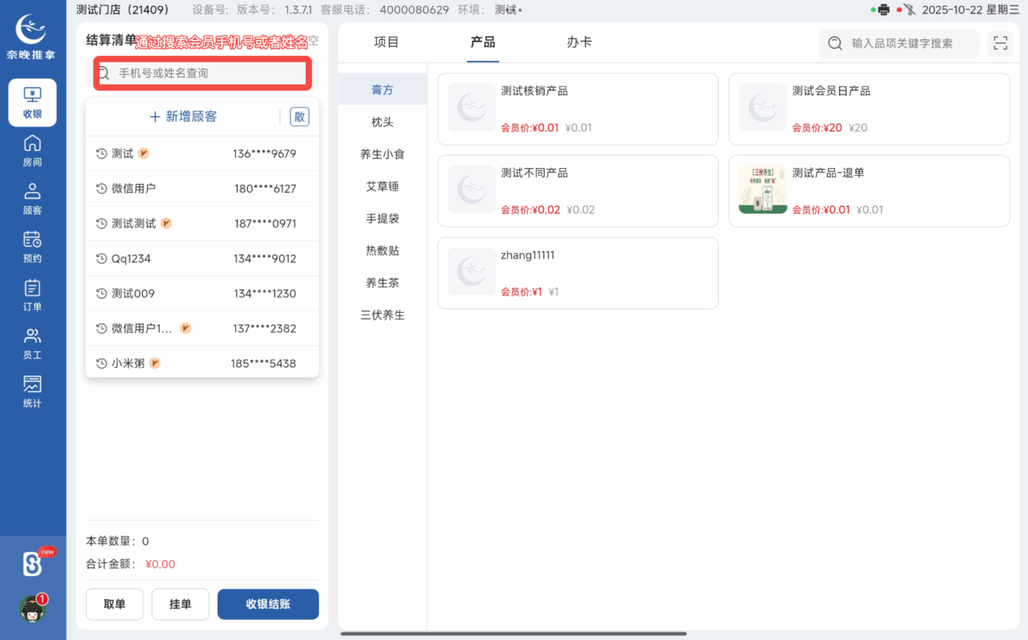Select the 艾草锤 category
The width and height of the screenshot is (1028, 640).
coord(381,186)
